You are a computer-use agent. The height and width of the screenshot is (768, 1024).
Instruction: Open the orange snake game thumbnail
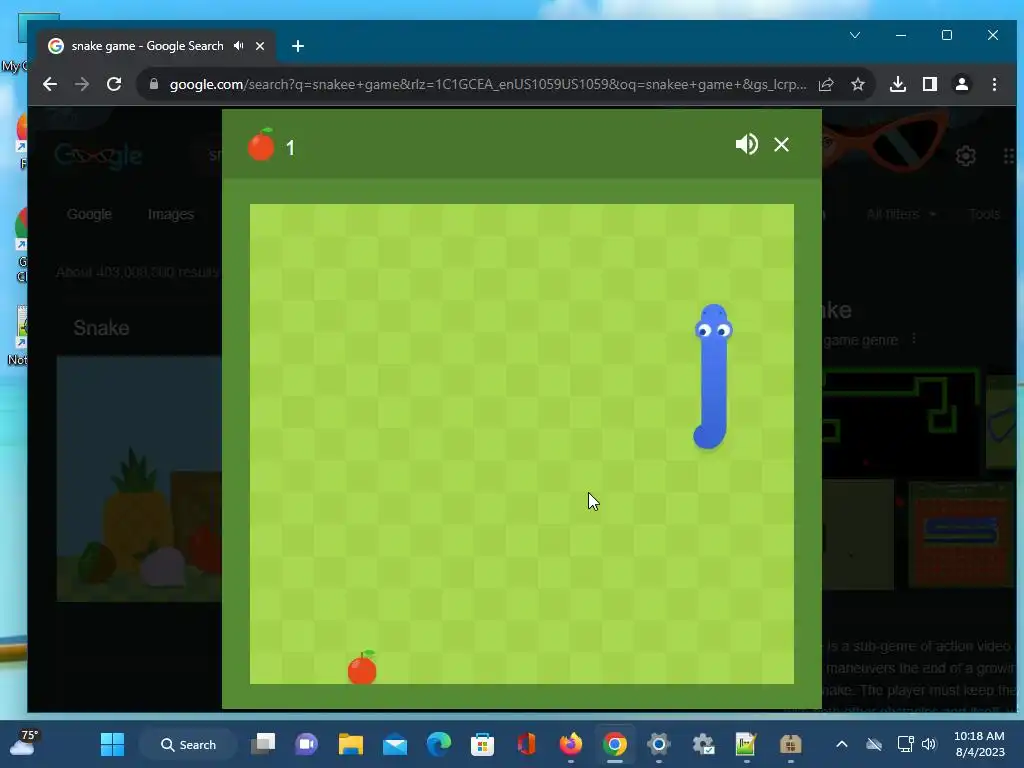pyautogui.click(x=961, y=535)
